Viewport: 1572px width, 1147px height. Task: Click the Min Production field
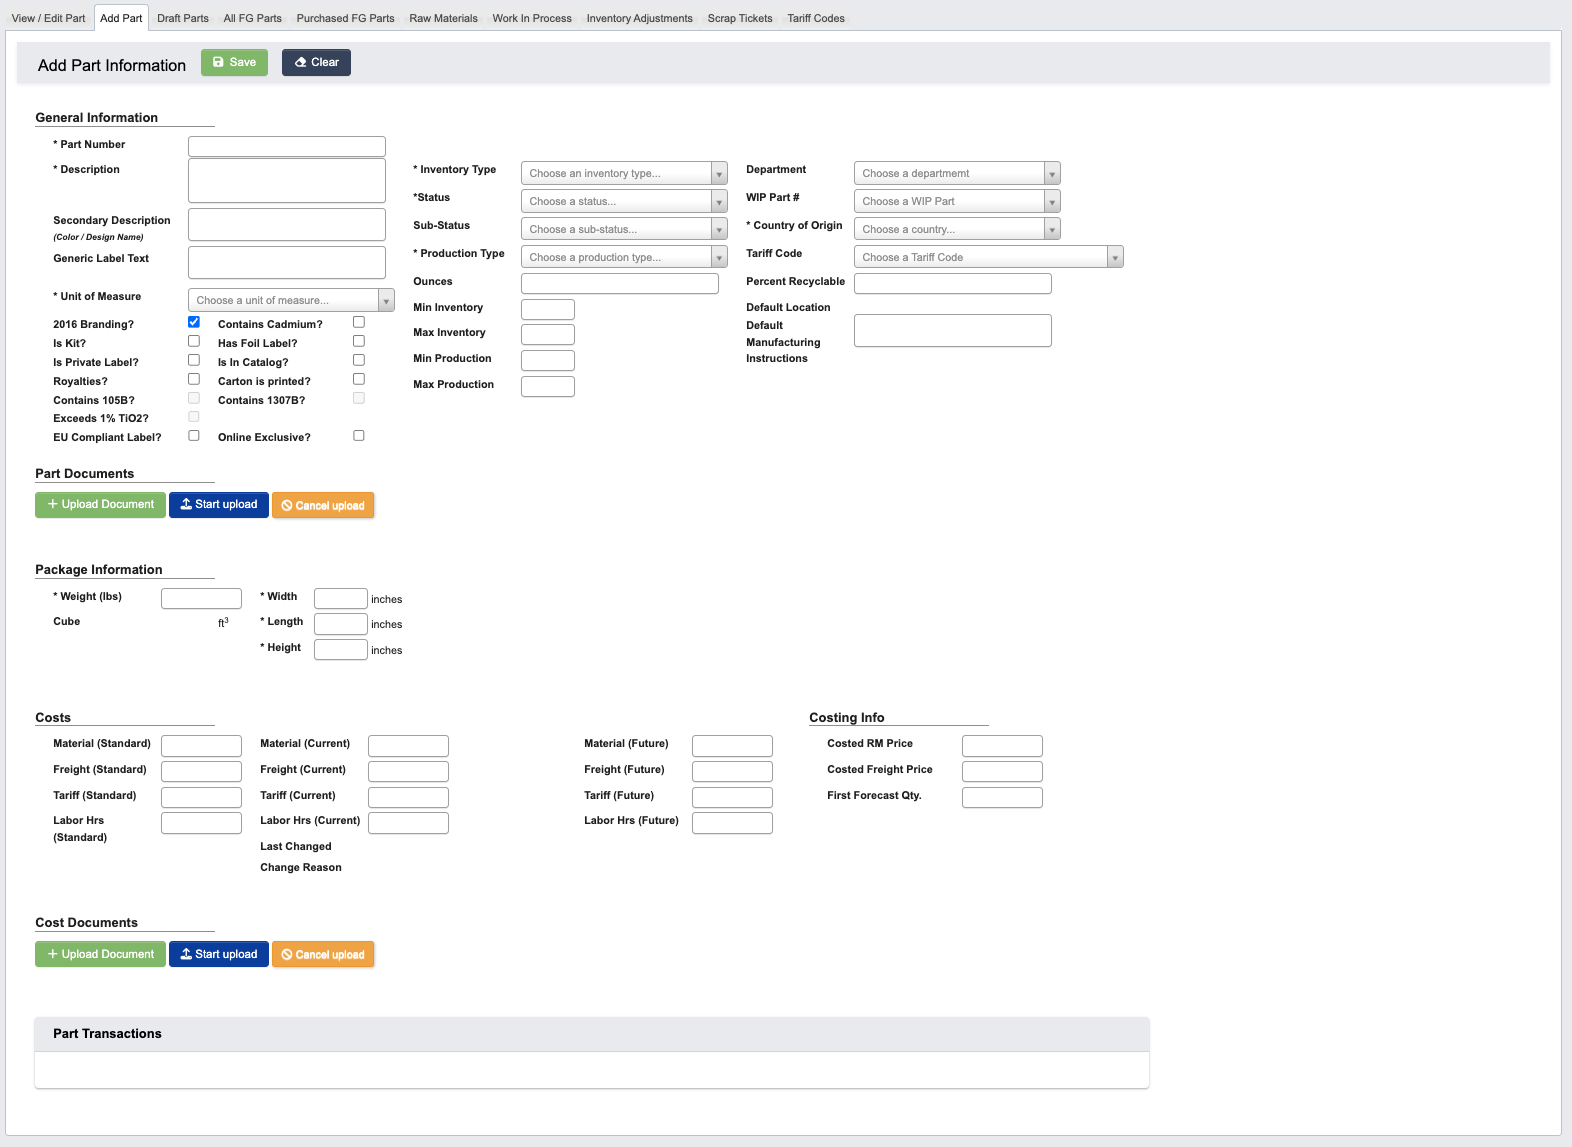pyautogui.click(x=548, y=360)
